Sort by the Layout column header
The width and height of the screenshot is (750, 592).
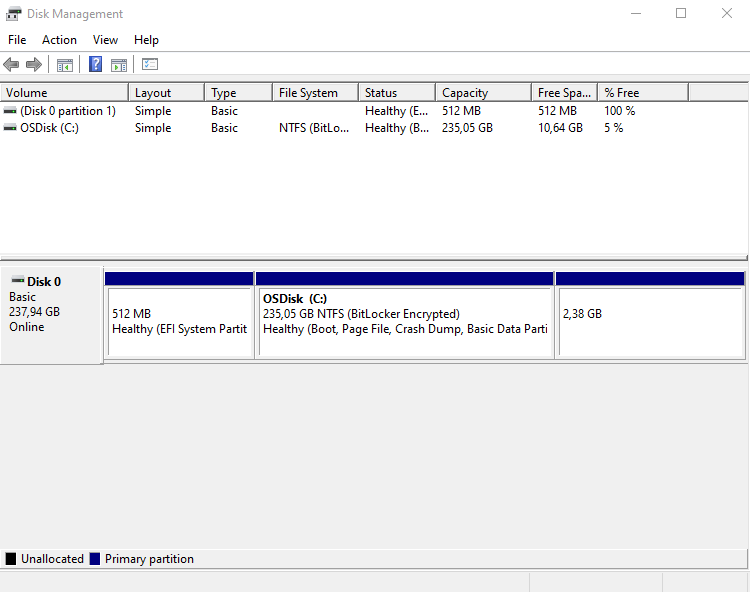pyautogui.click(x=166, y=92)
